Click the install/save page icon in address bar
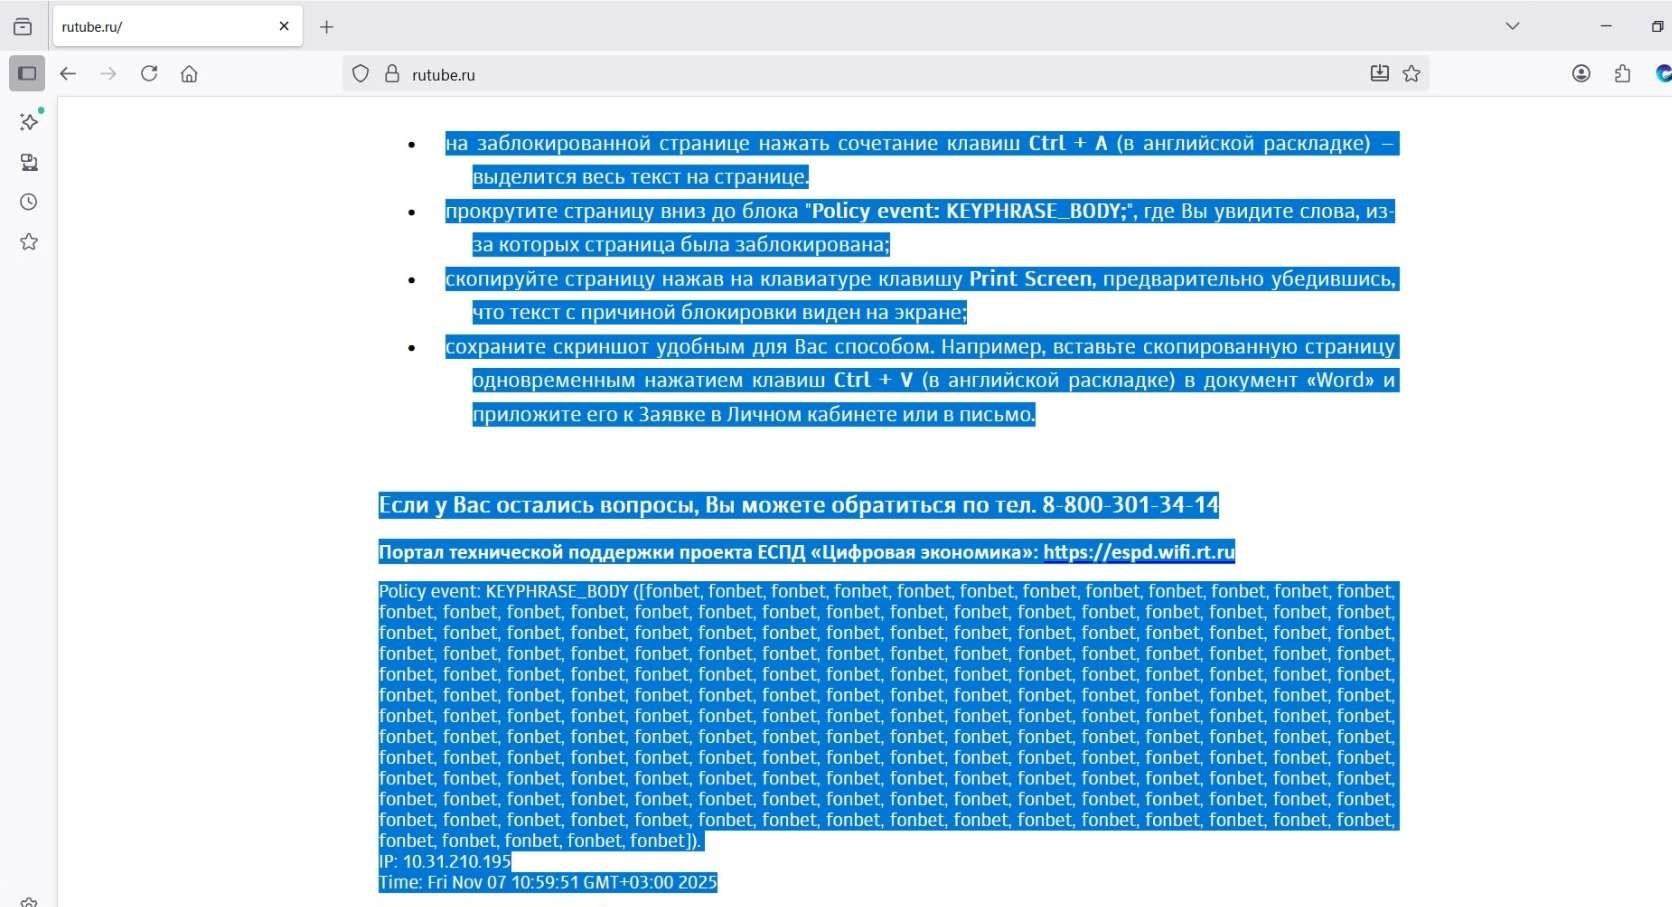The image size is (1672, 907). [x=1379, y=74]
